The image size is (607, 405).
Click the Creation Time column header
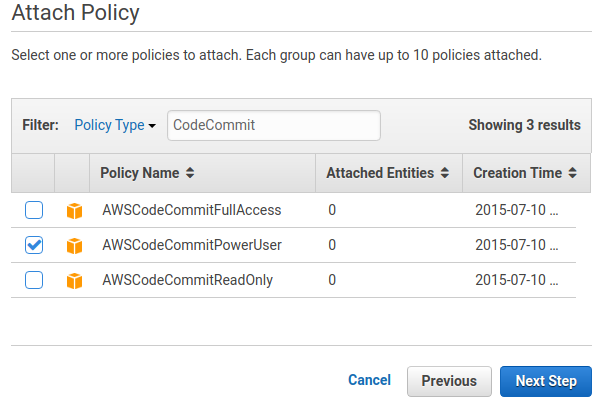pos(526,173)
